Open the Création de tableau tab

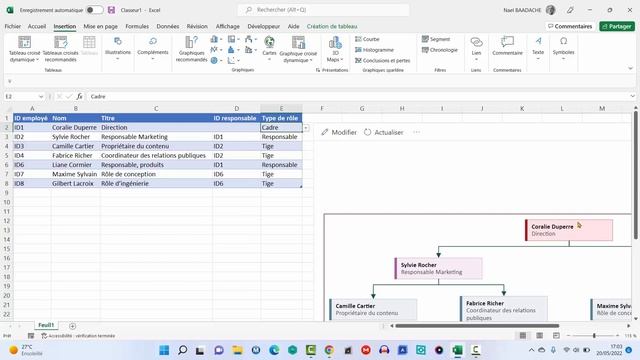[x=332, y=26]
